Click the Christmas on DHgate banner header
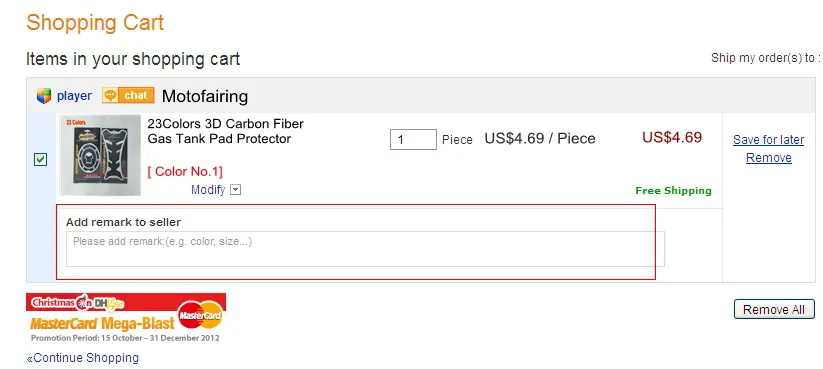The image size is (823, 369). click(x=126, y=302)
